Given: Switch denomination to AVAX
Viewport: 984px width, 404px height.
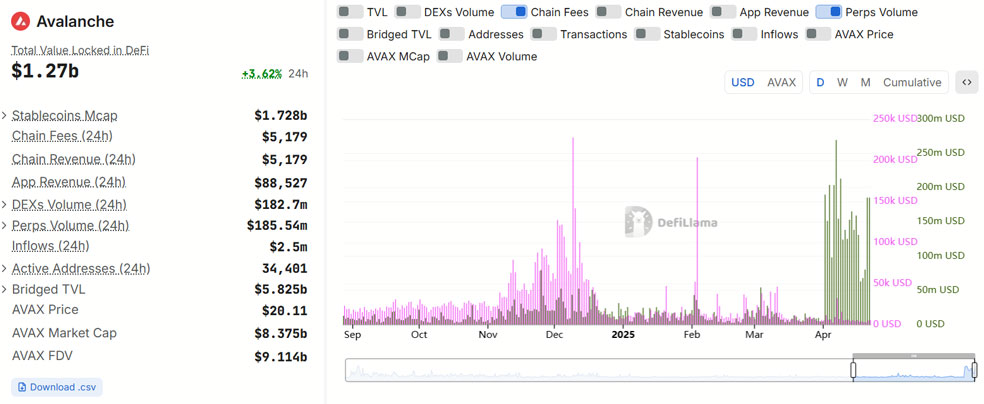Looking at the screenshot, I should [781, 82].
